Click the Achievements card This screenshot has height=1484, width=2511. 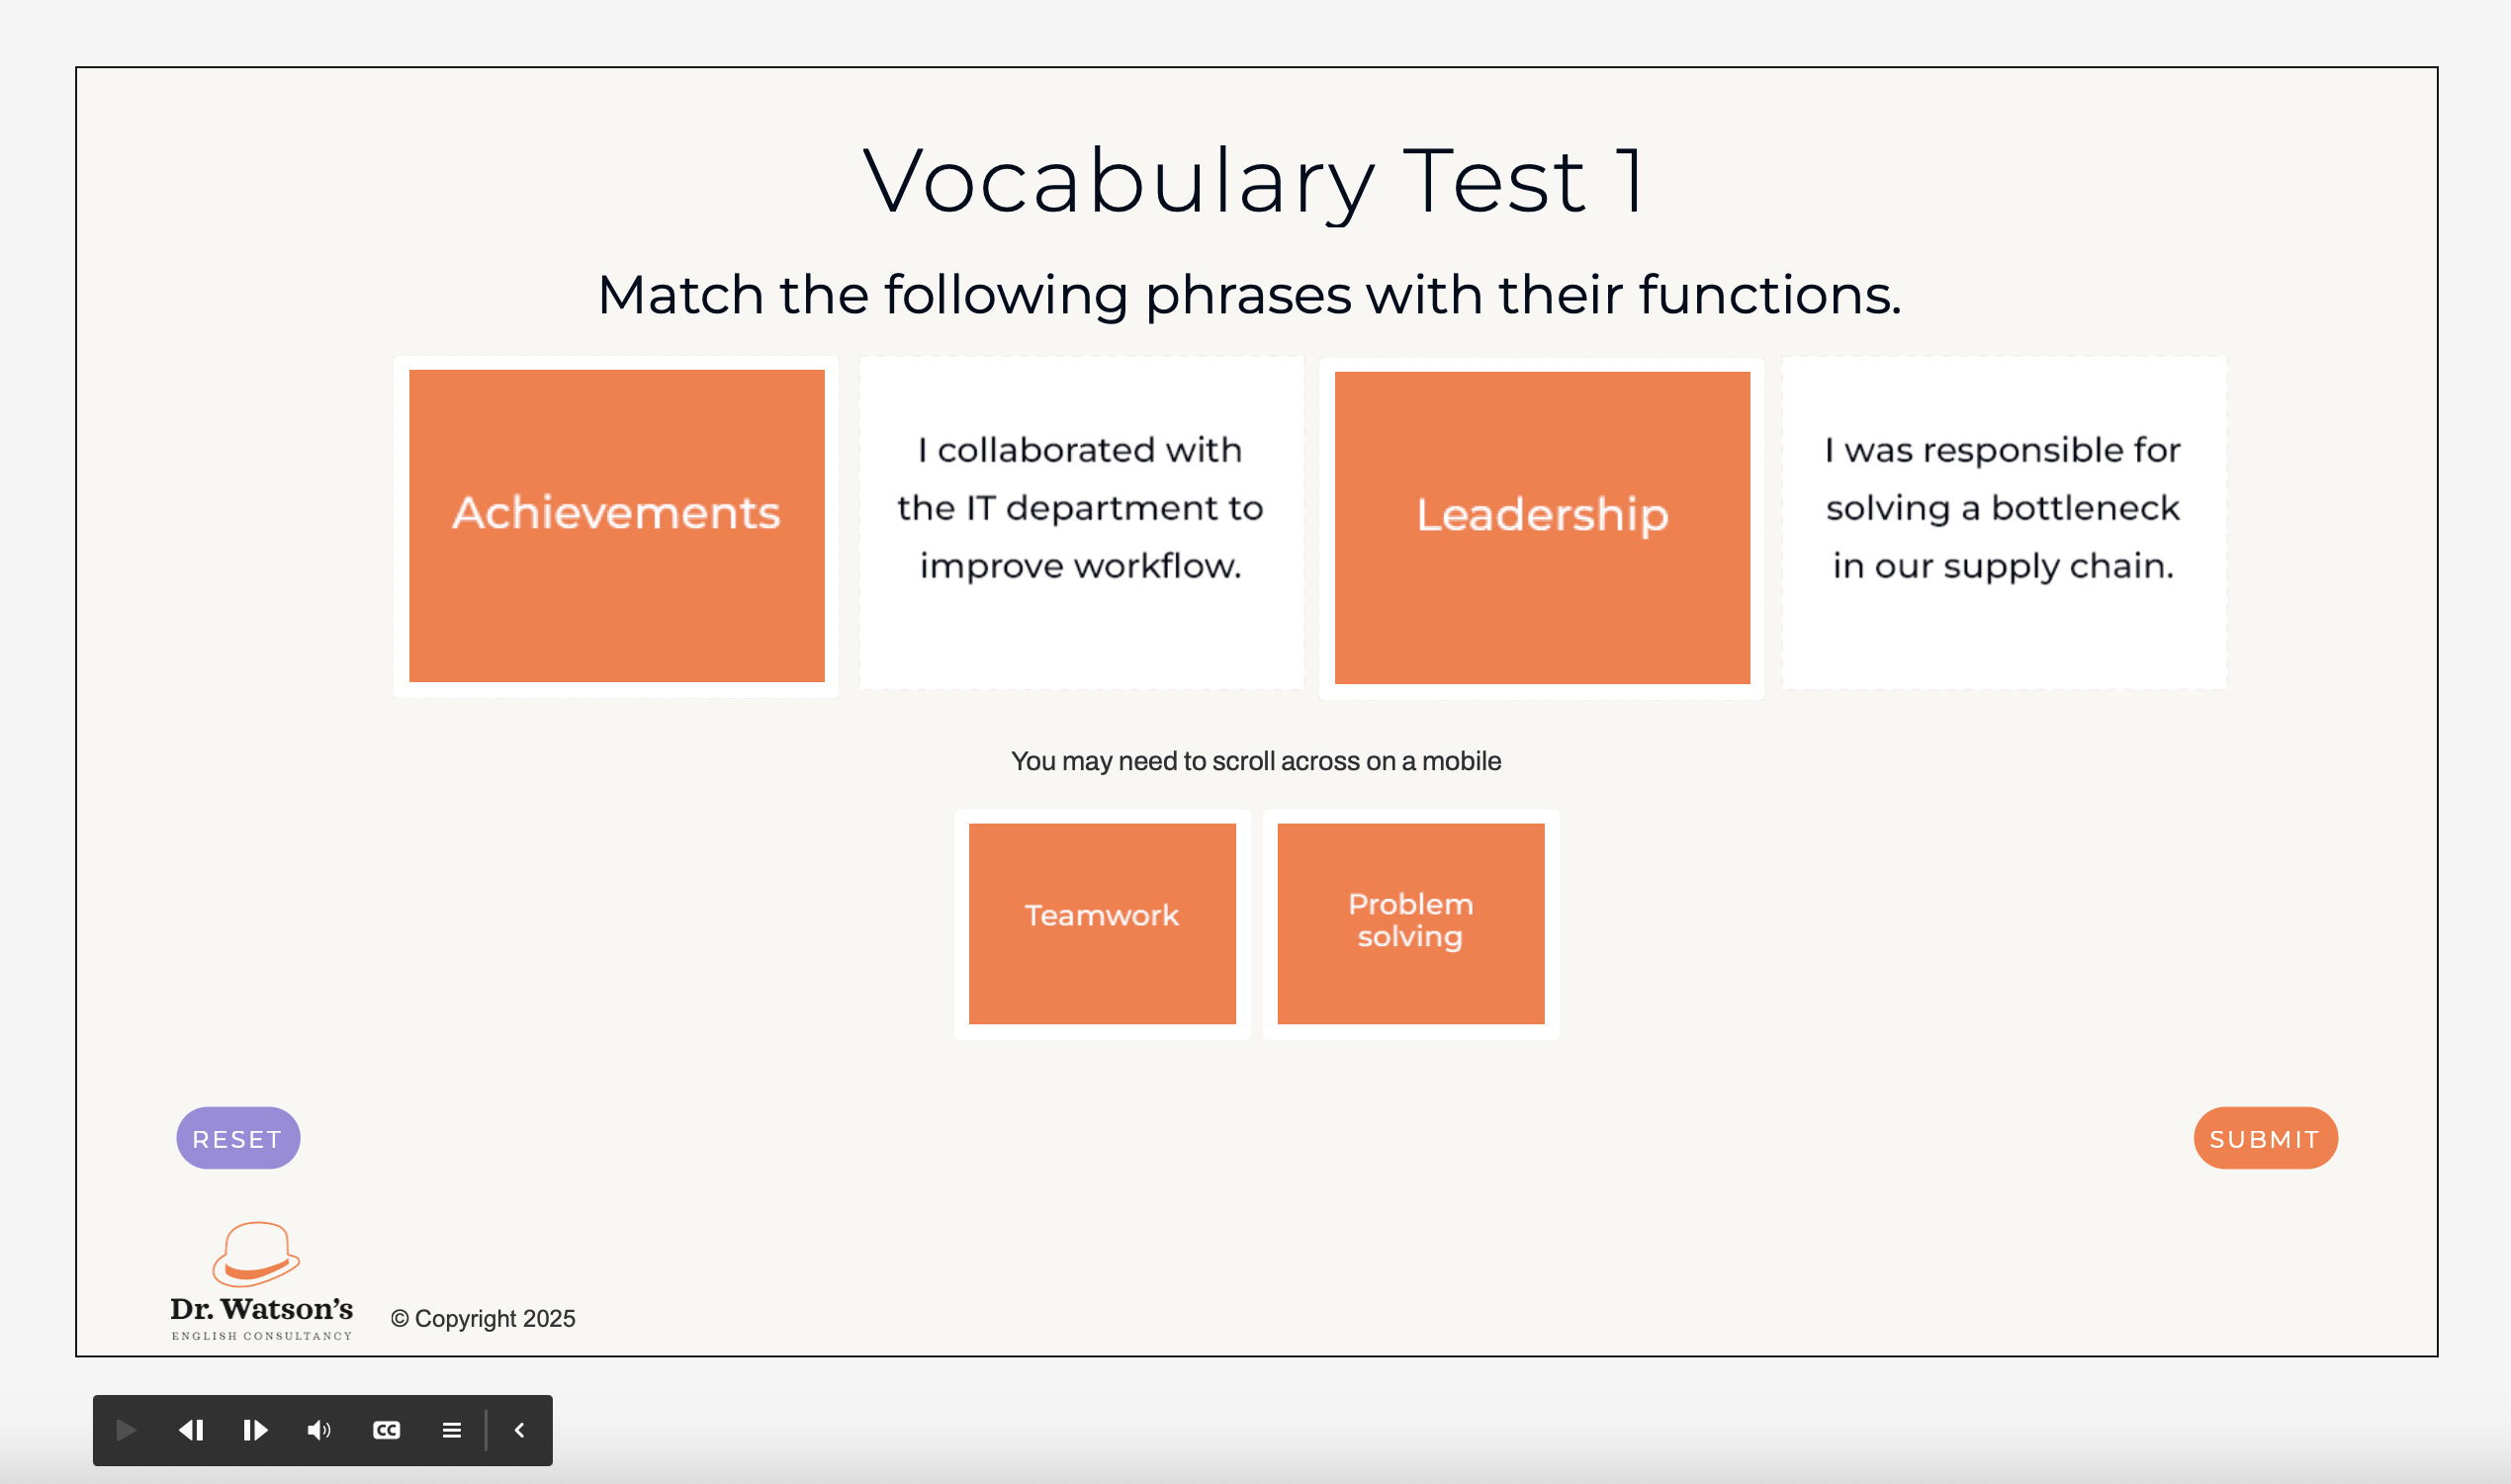pos(617,526)
